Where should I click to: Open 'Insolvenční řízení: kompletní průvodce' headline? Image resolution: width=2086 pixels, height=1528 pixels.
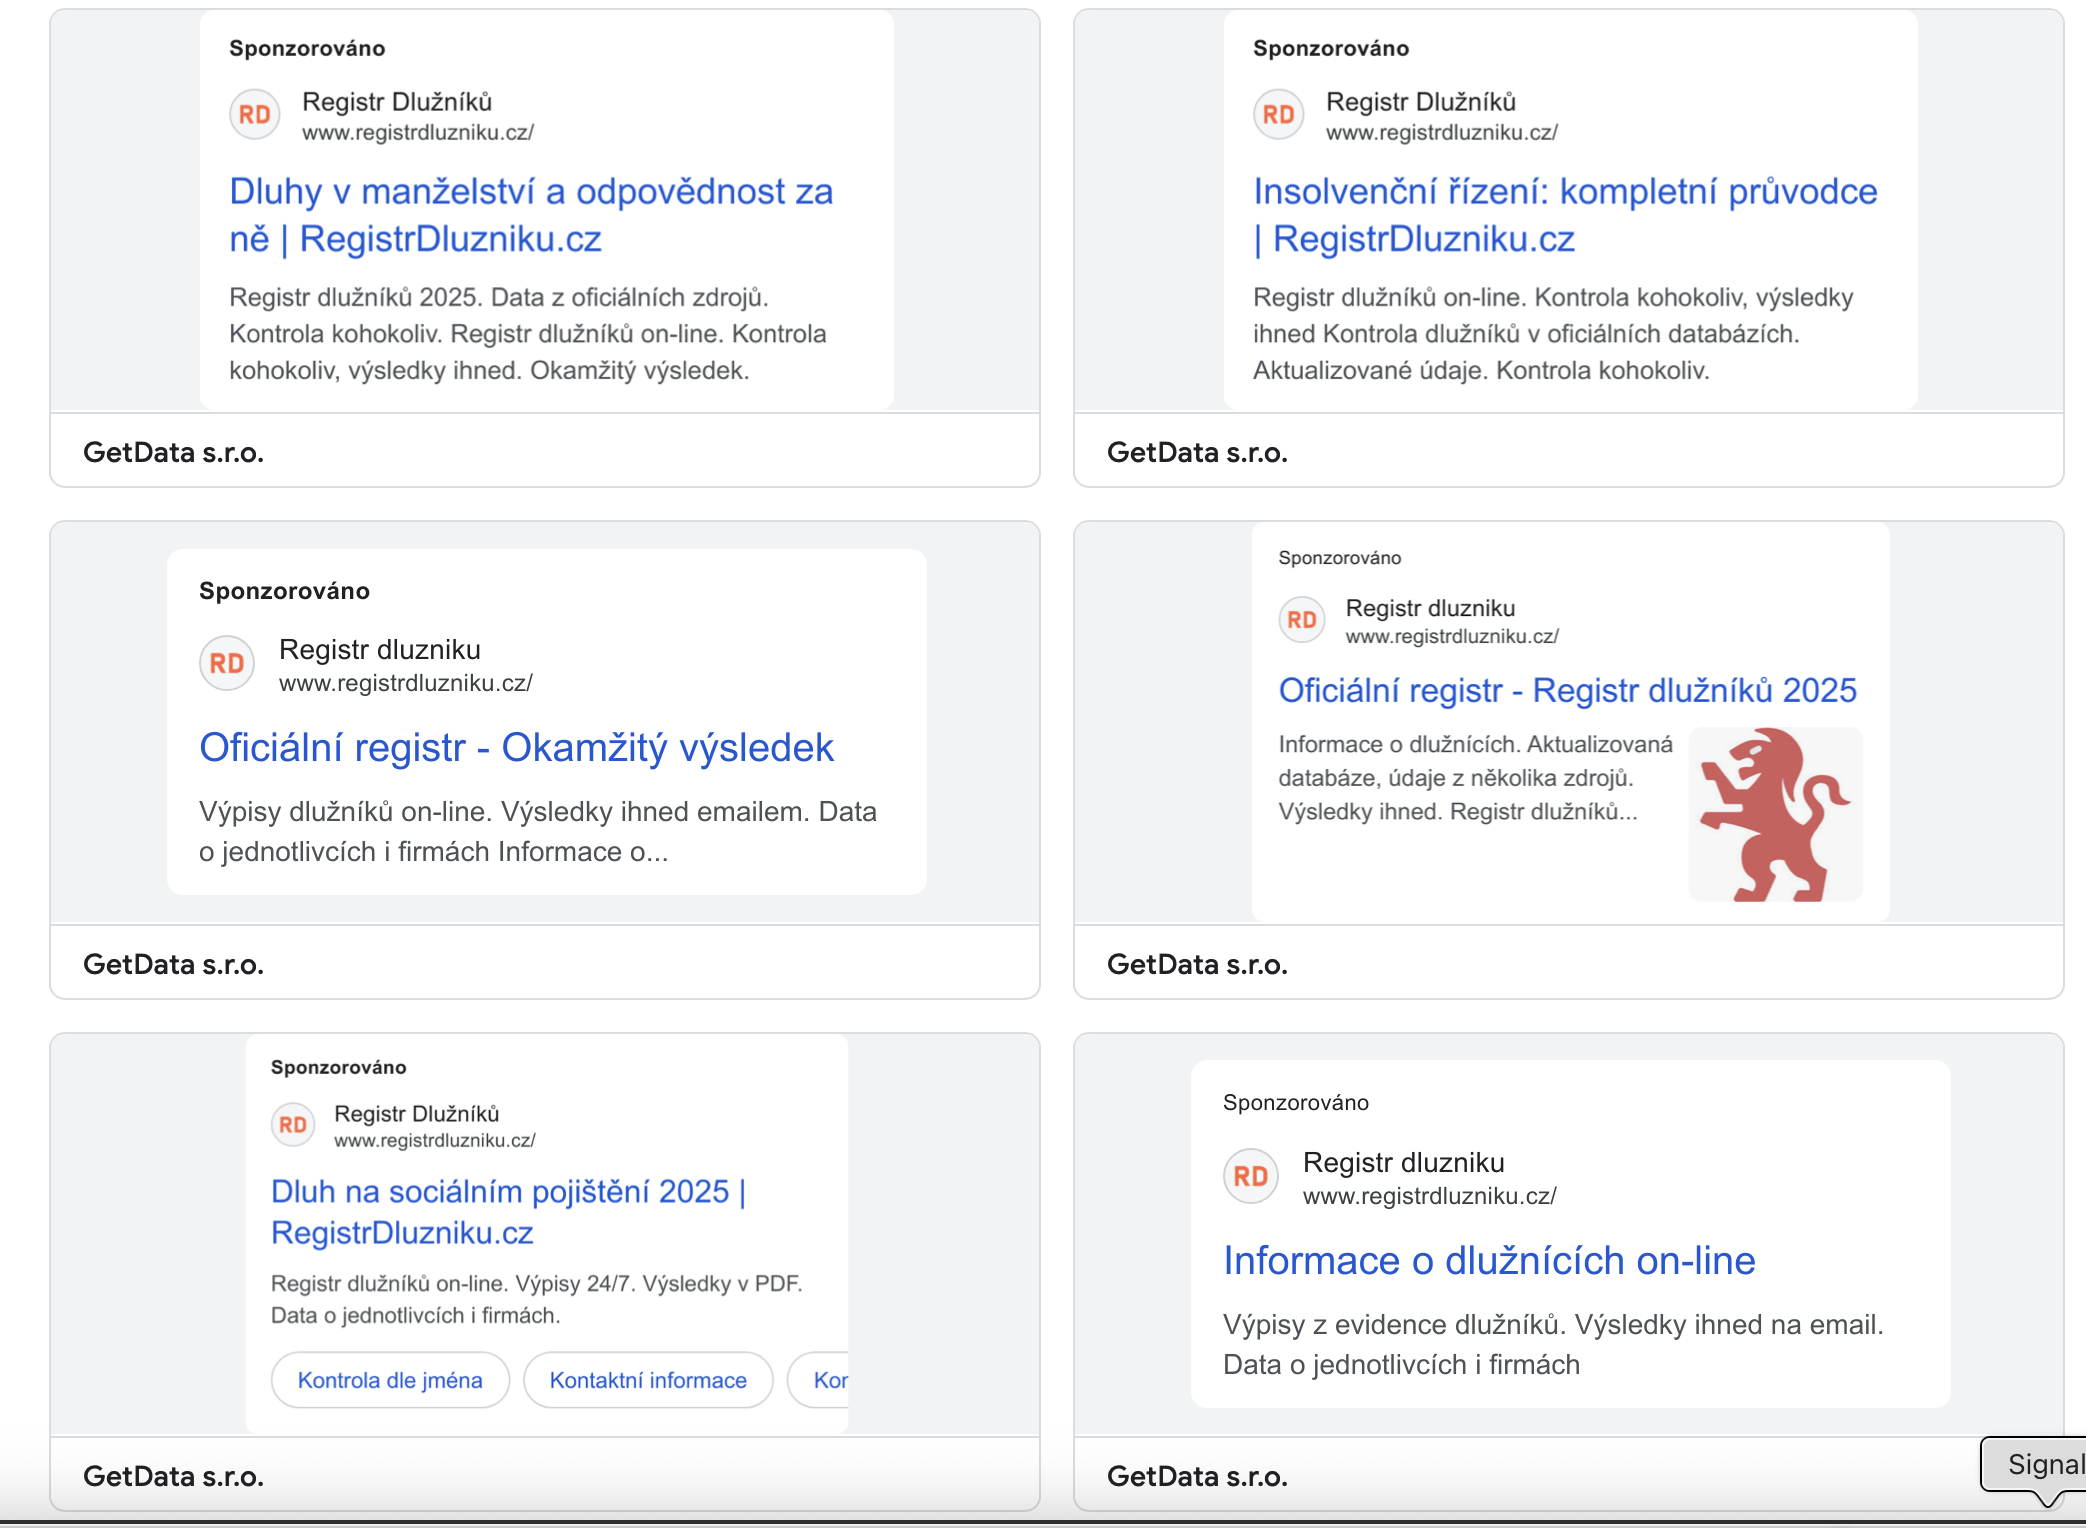tap(1565, 215)
